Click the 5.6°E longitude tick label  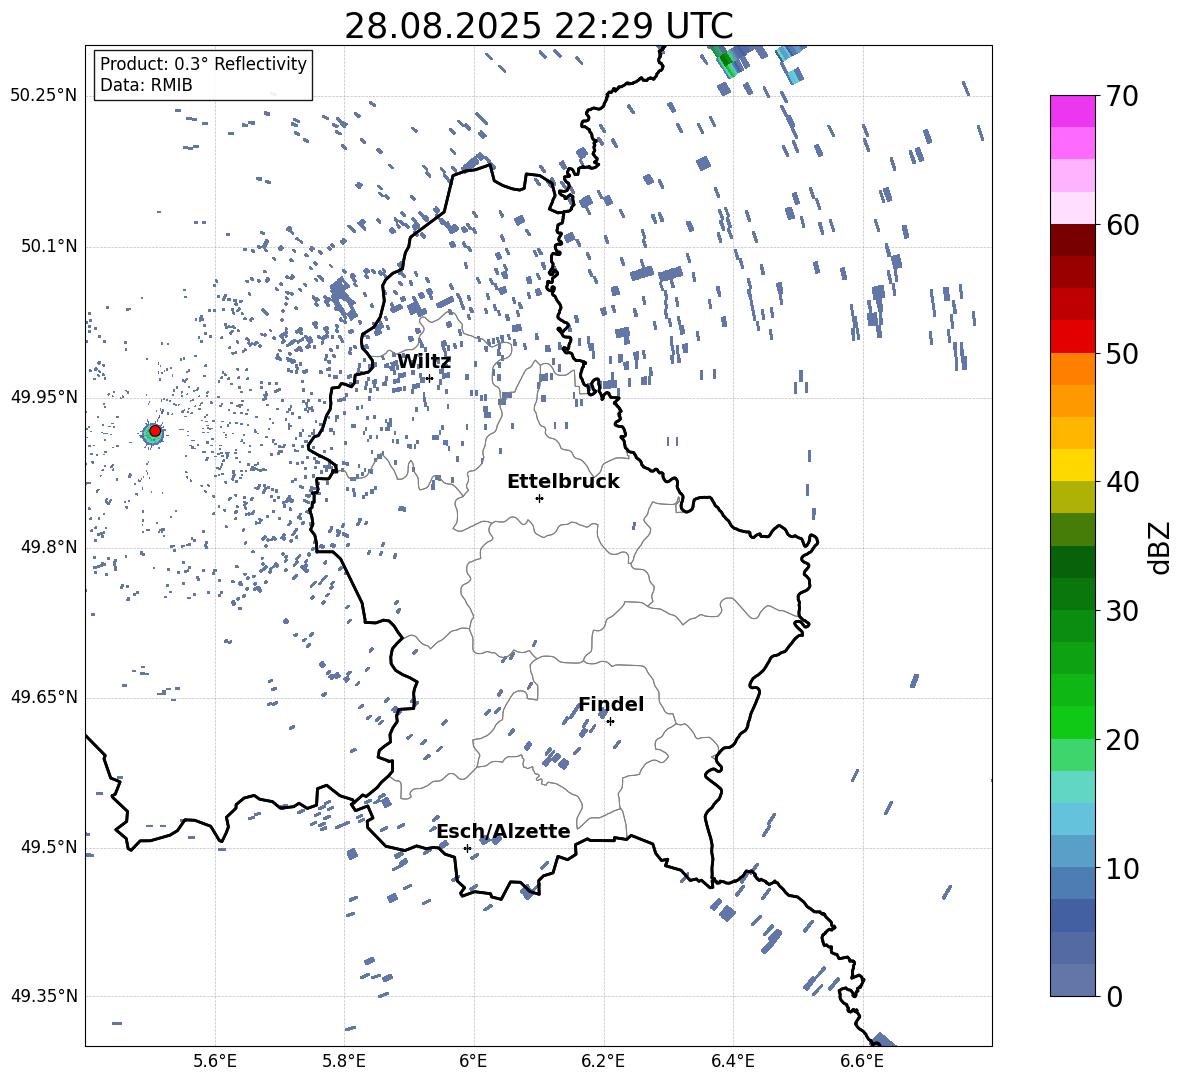[x=215, y=1061]
